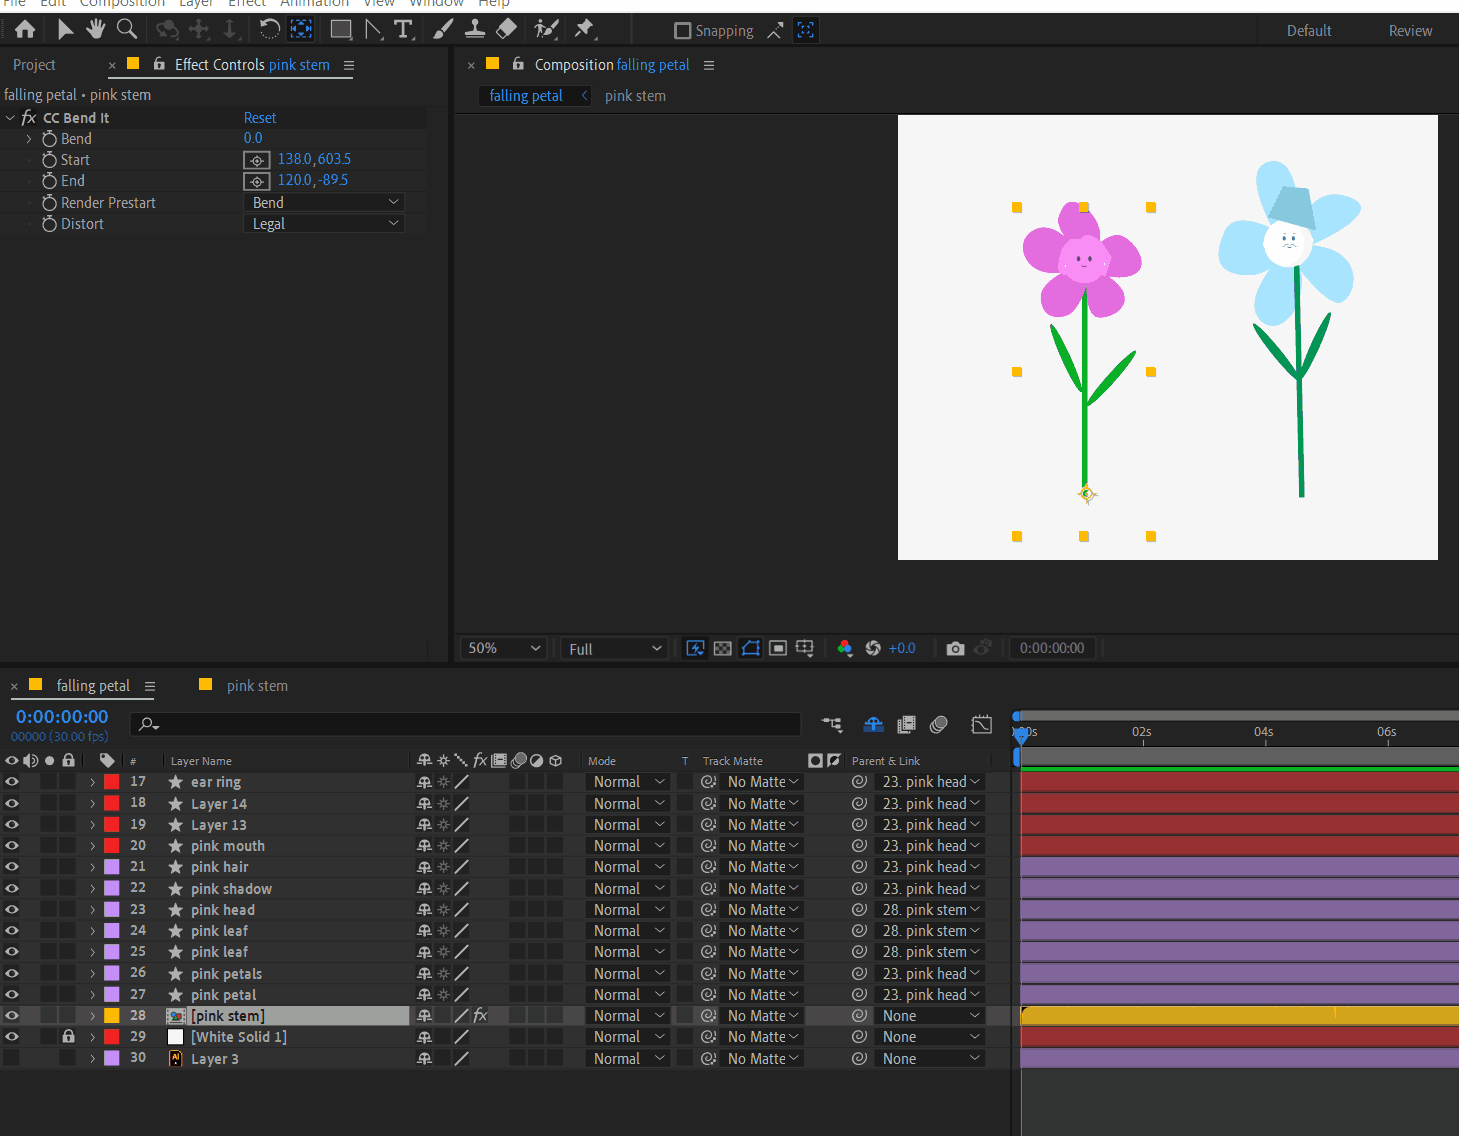Click the End point crosshair picker
This screenshot has height=1136, width=1459.
(257, 181)
